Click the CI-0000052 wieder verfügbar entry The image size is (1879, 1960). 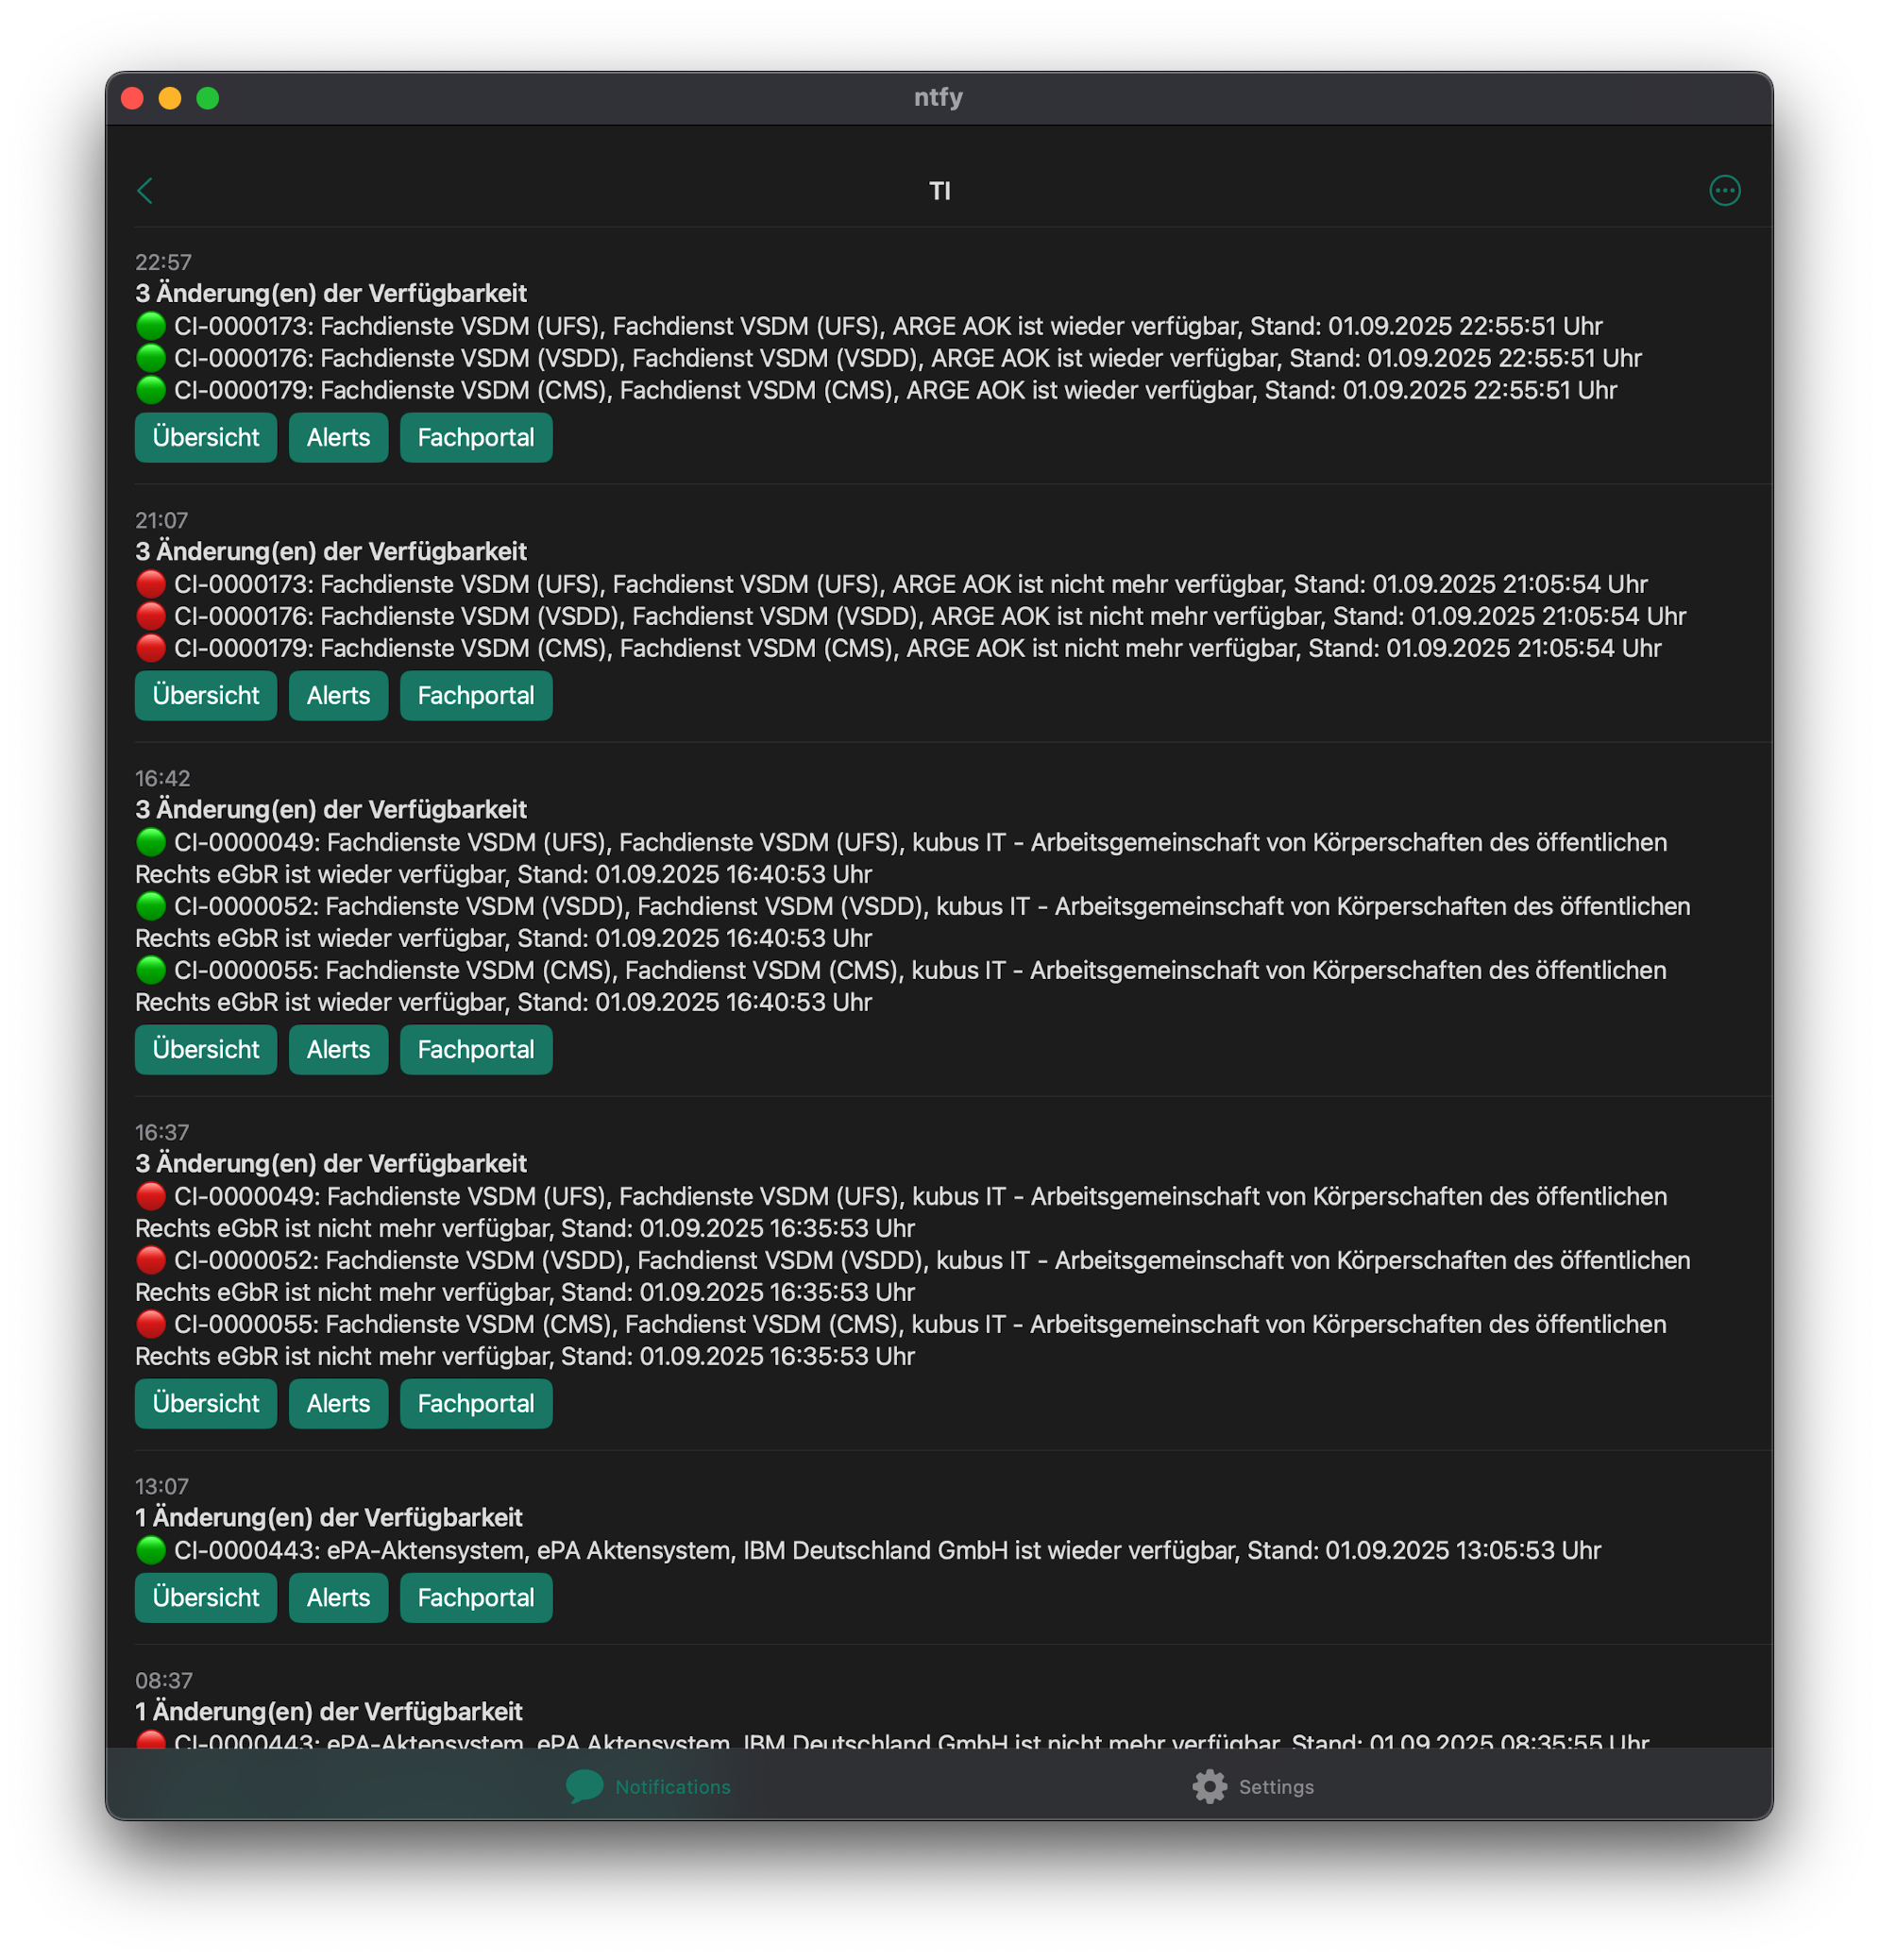pos(912,922)
